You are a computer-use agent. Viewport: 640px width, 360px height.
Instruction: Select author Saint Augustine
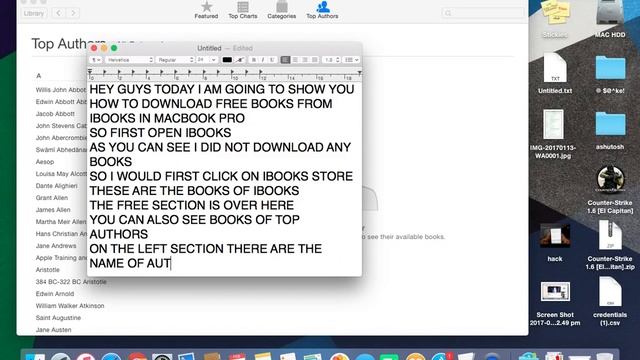pos(58,318)
